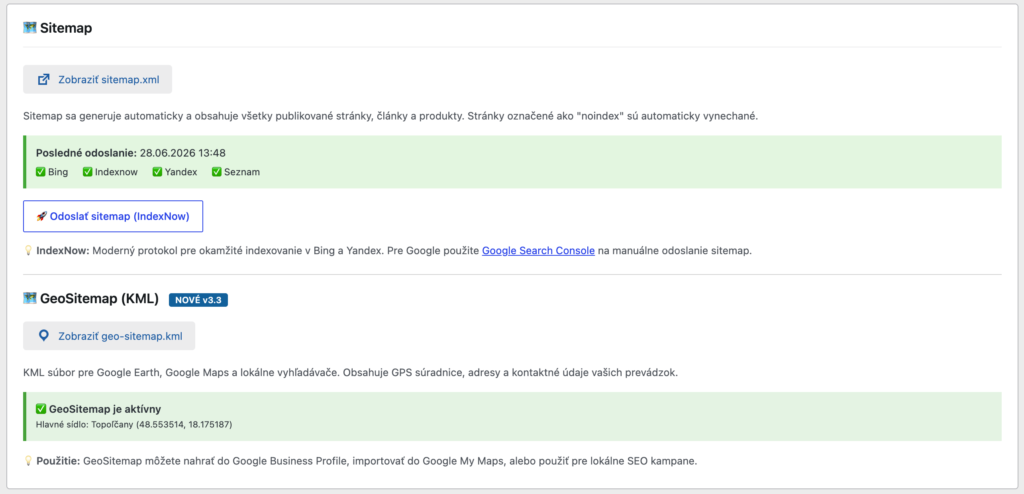Click the lightbulb icon before IndexNow tip
This screenshot has height=494, width=1024.
tap(28, 250)
